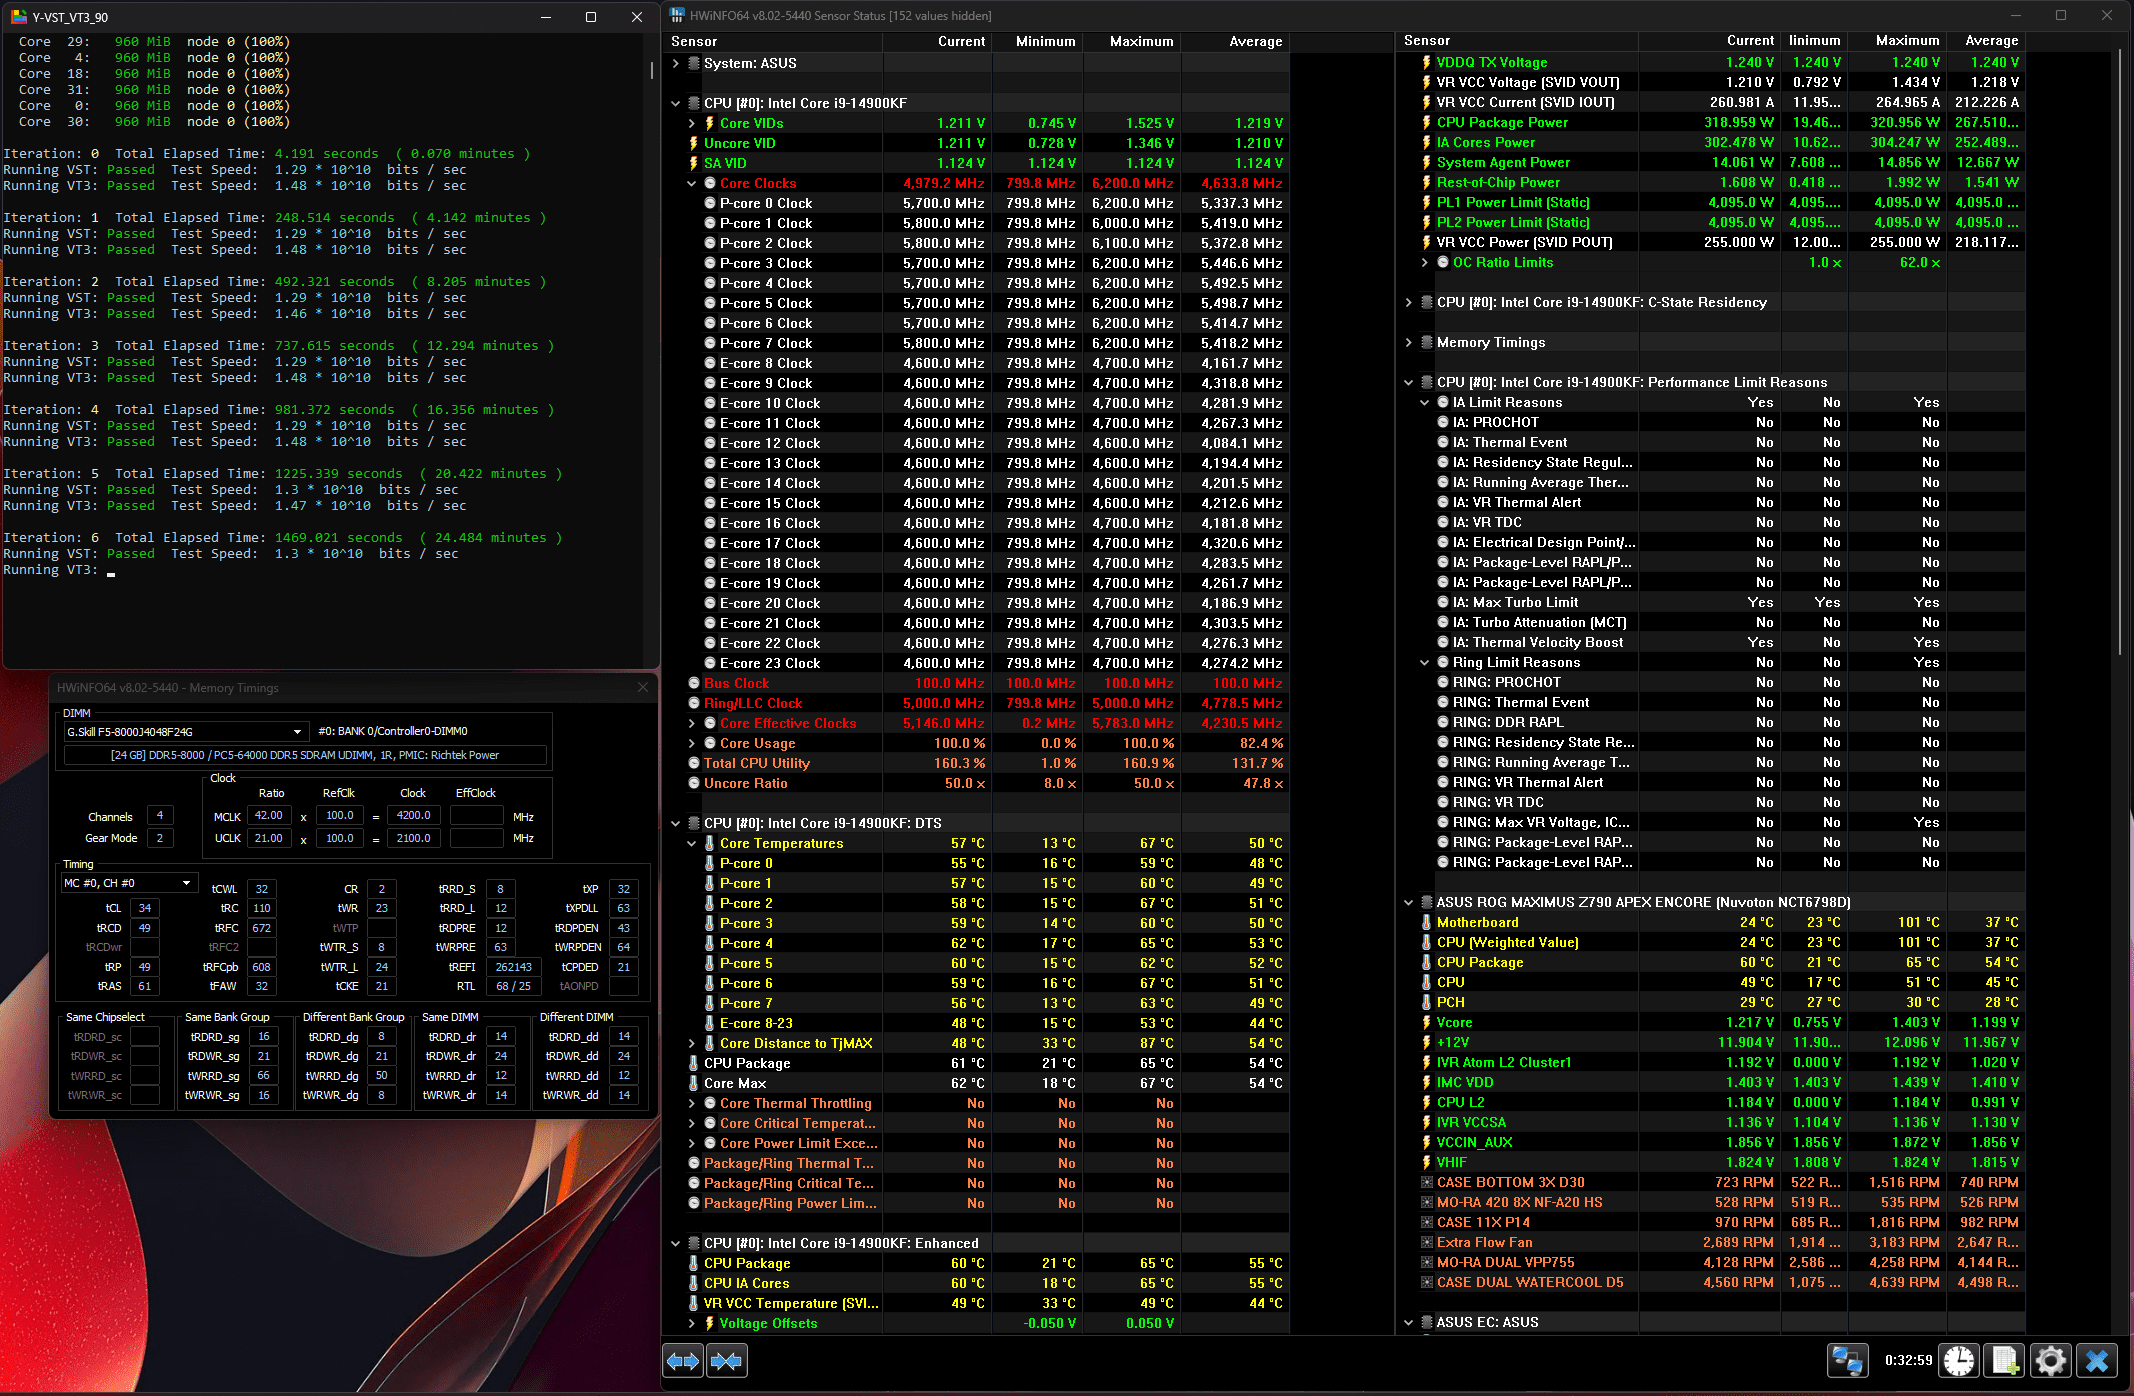
Task: Expand Core Distance to TjMAX
Action: [x=692, y=1043]
